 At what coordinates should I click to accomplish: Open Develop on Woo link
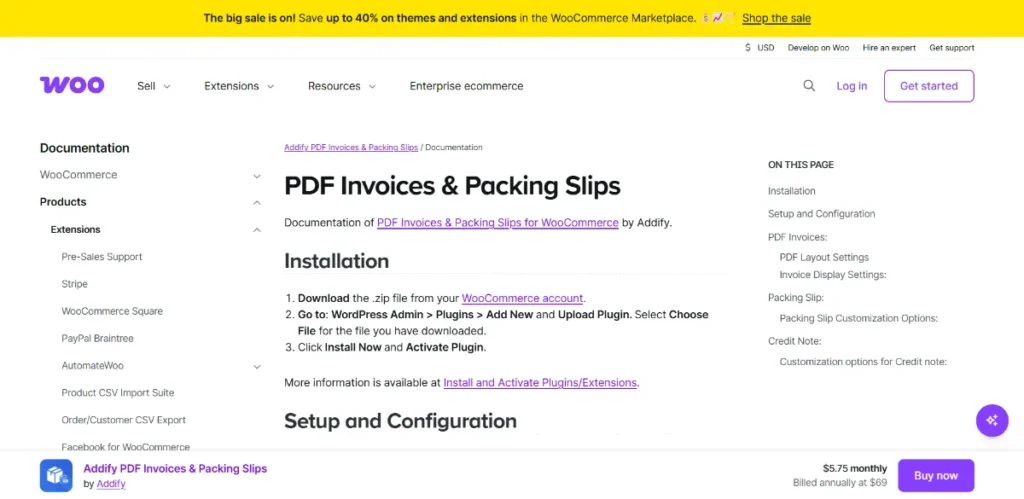coord(818,48)
